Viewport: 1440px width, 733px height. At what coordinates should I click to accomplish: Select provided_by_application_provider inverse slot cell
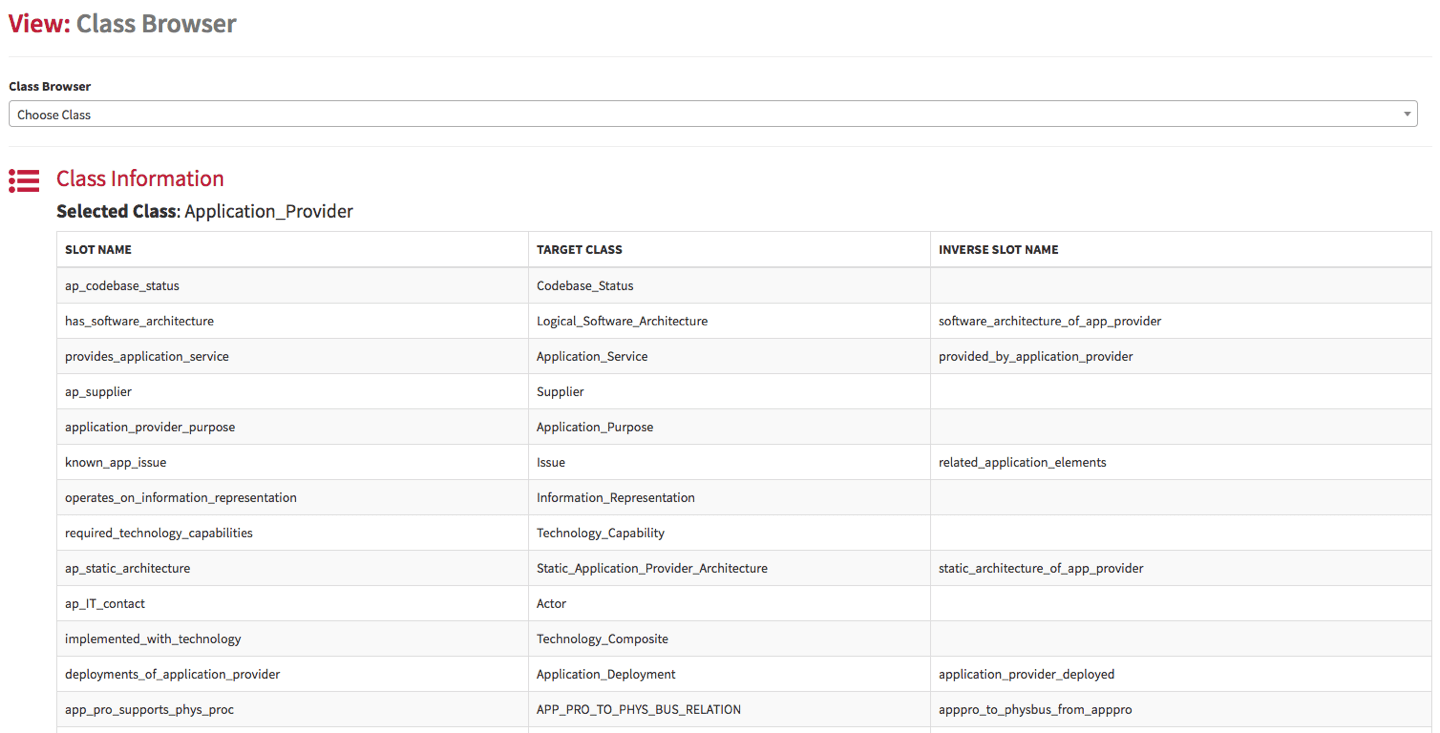click(x=1181, y=356)
